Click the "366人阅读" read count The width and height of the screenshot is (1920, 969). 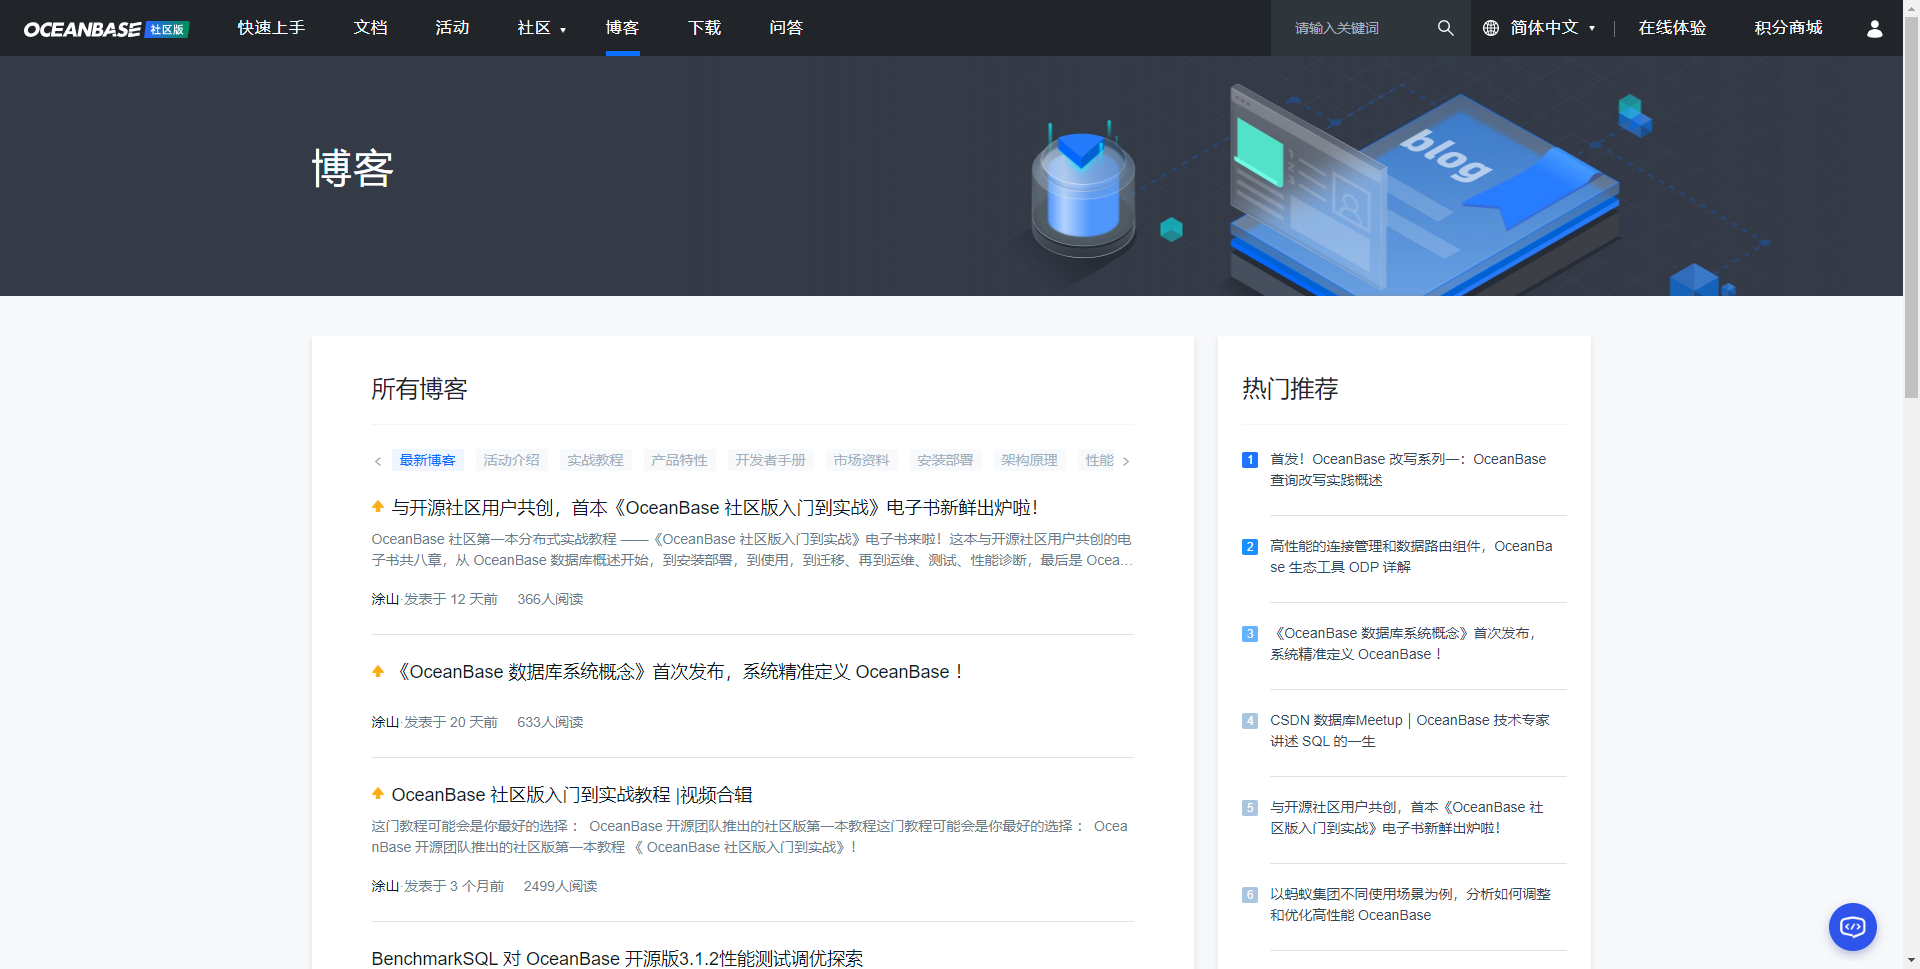[550, 599]
